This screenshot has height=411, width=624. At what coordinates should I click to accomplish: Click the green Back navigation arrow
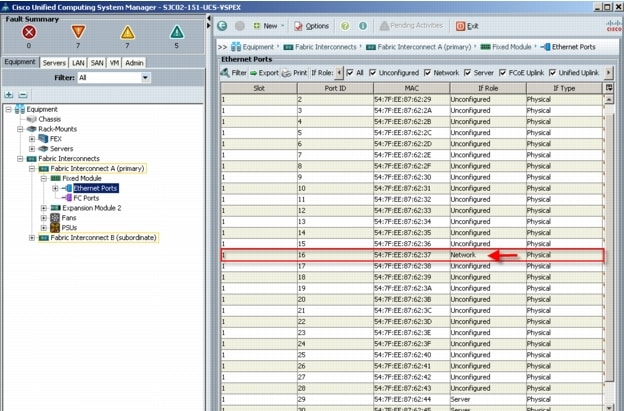coord(222,26)
